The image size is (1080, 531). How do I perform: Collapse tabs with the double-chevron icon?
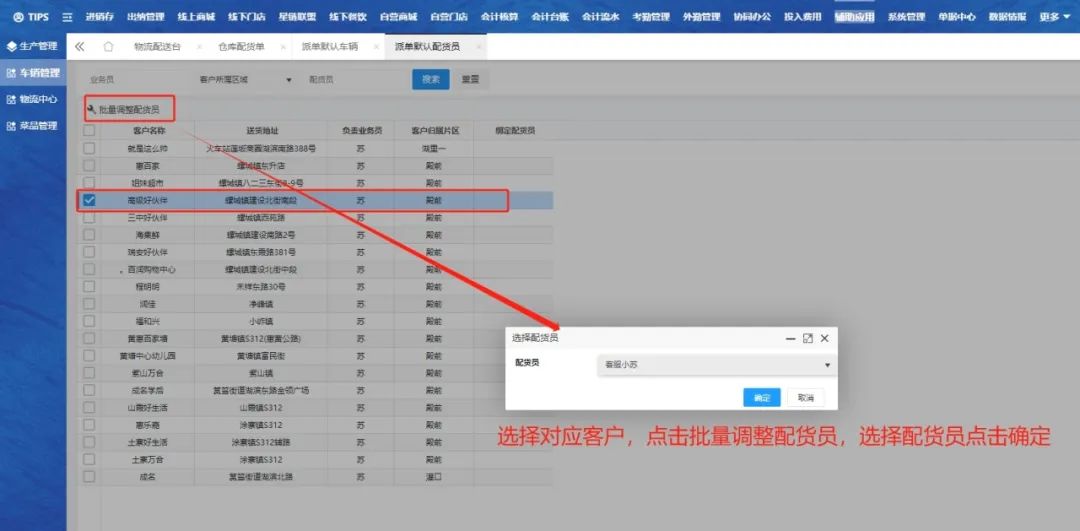[x=80, y=47]
